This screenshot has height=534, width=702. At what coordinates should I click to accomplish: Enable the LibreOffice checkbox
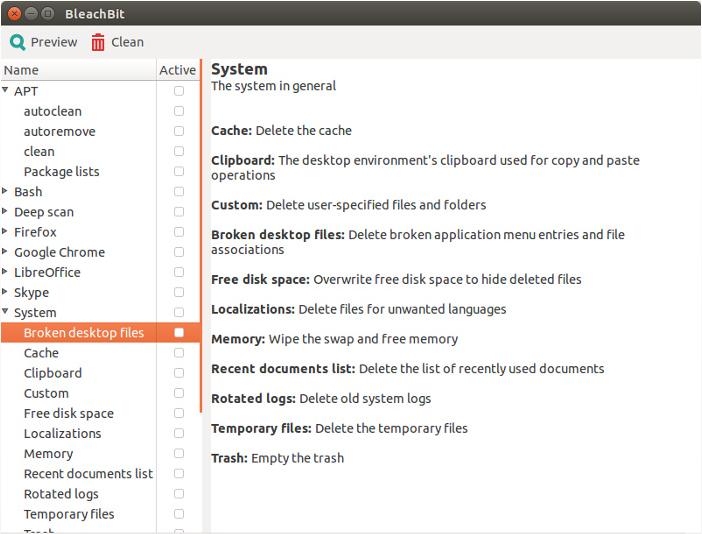coord(179,272)
